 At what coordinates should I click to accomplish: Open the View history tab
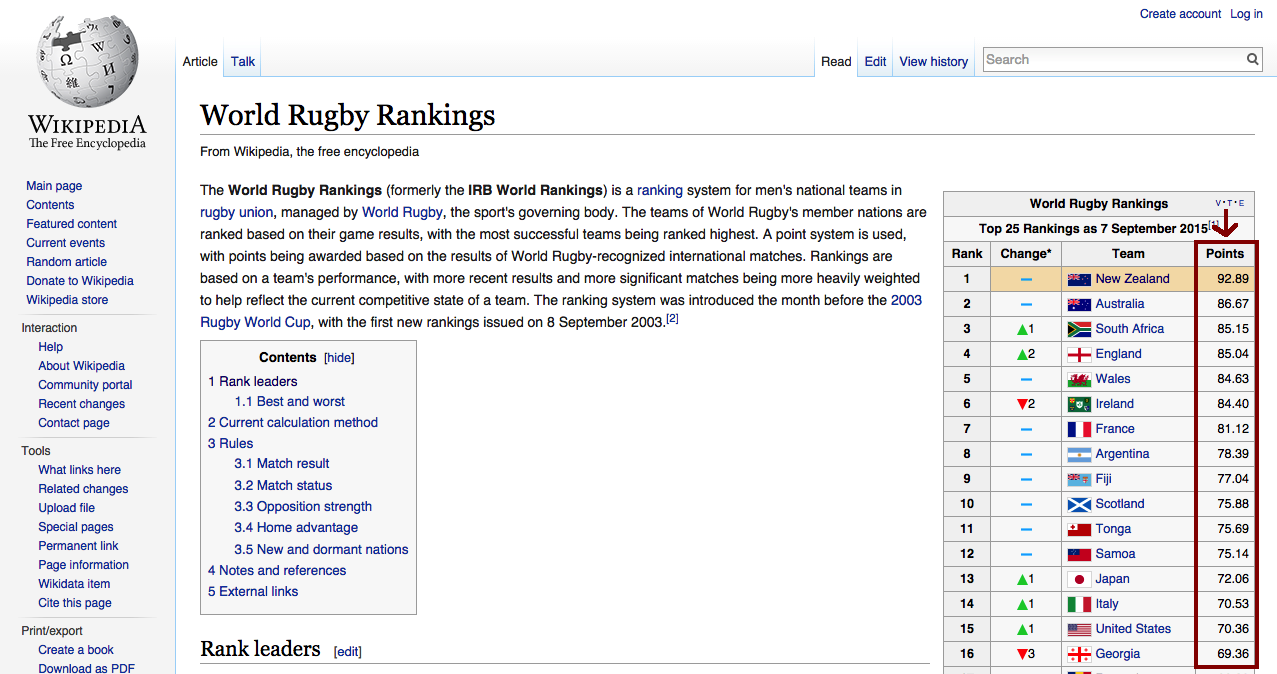tap(932, 61)
